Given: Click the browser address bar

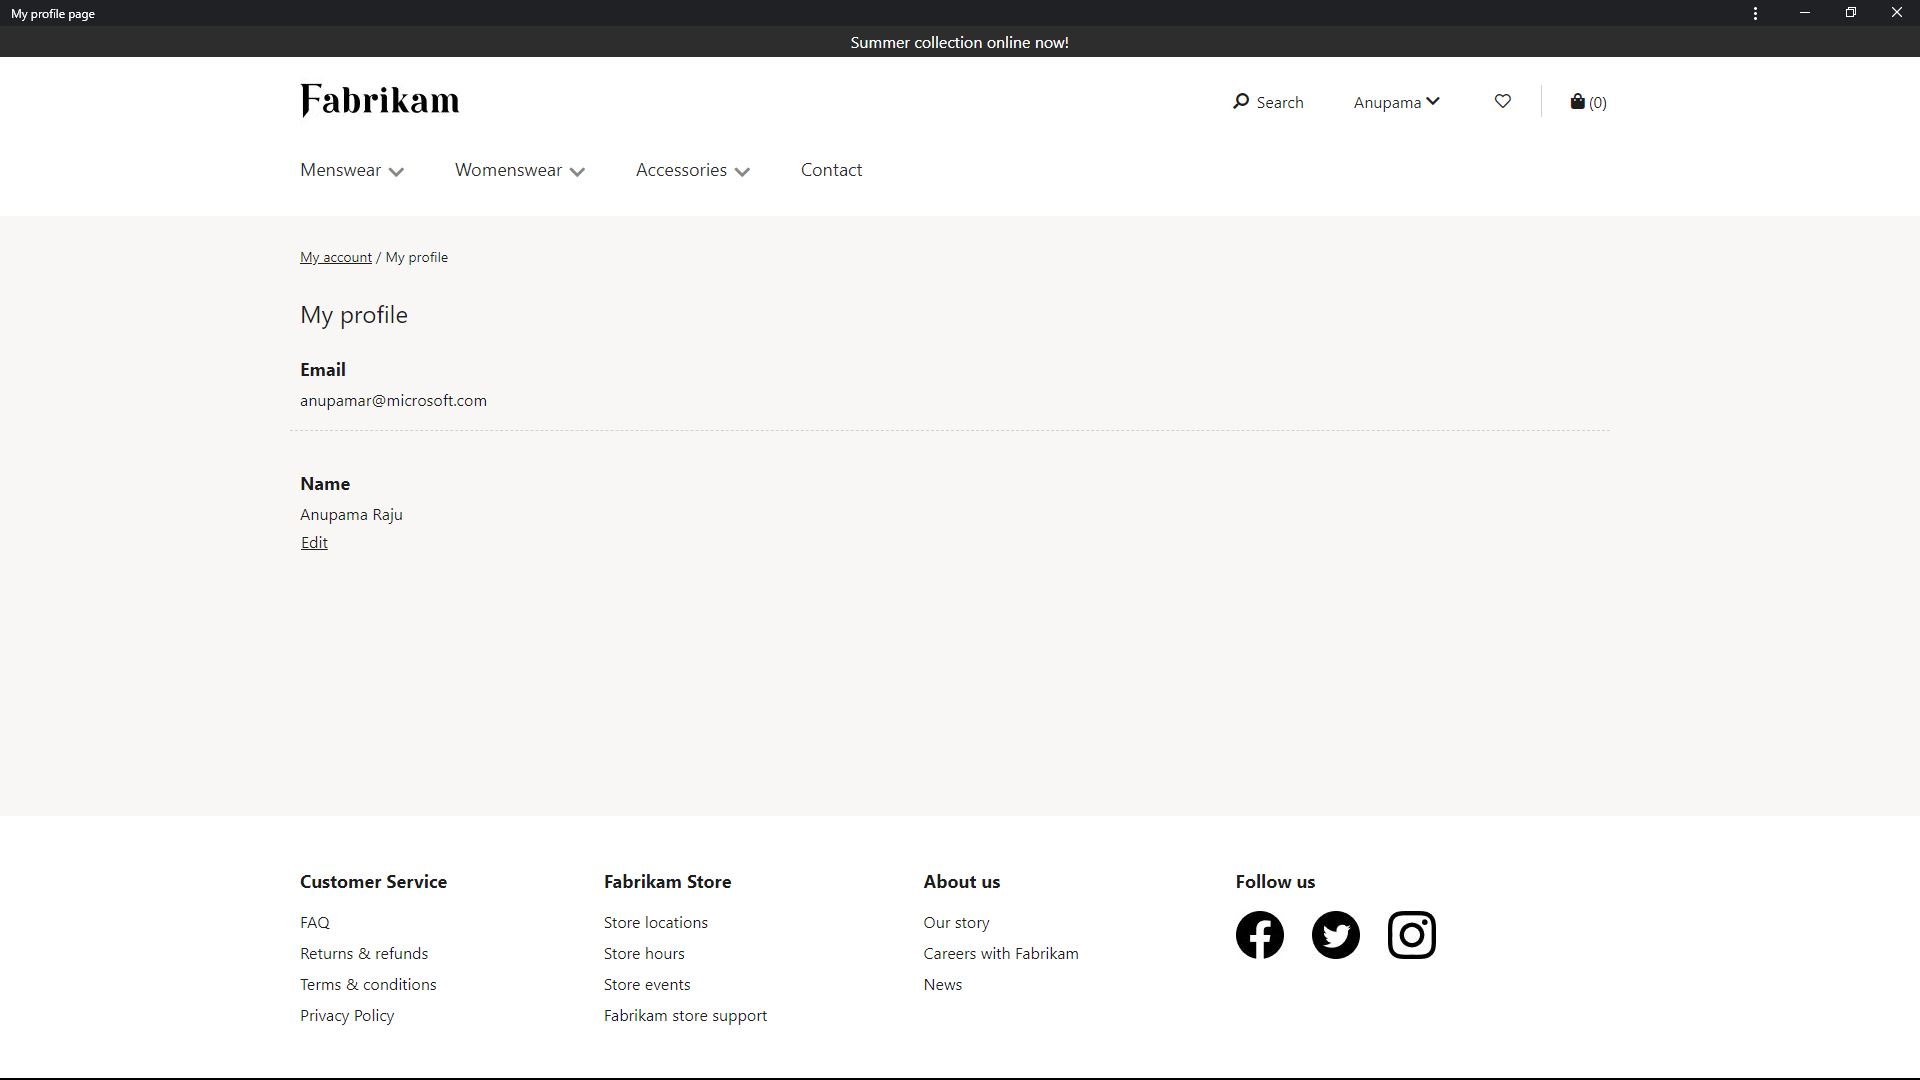Looking at the screenshot, I should (960, 13).
